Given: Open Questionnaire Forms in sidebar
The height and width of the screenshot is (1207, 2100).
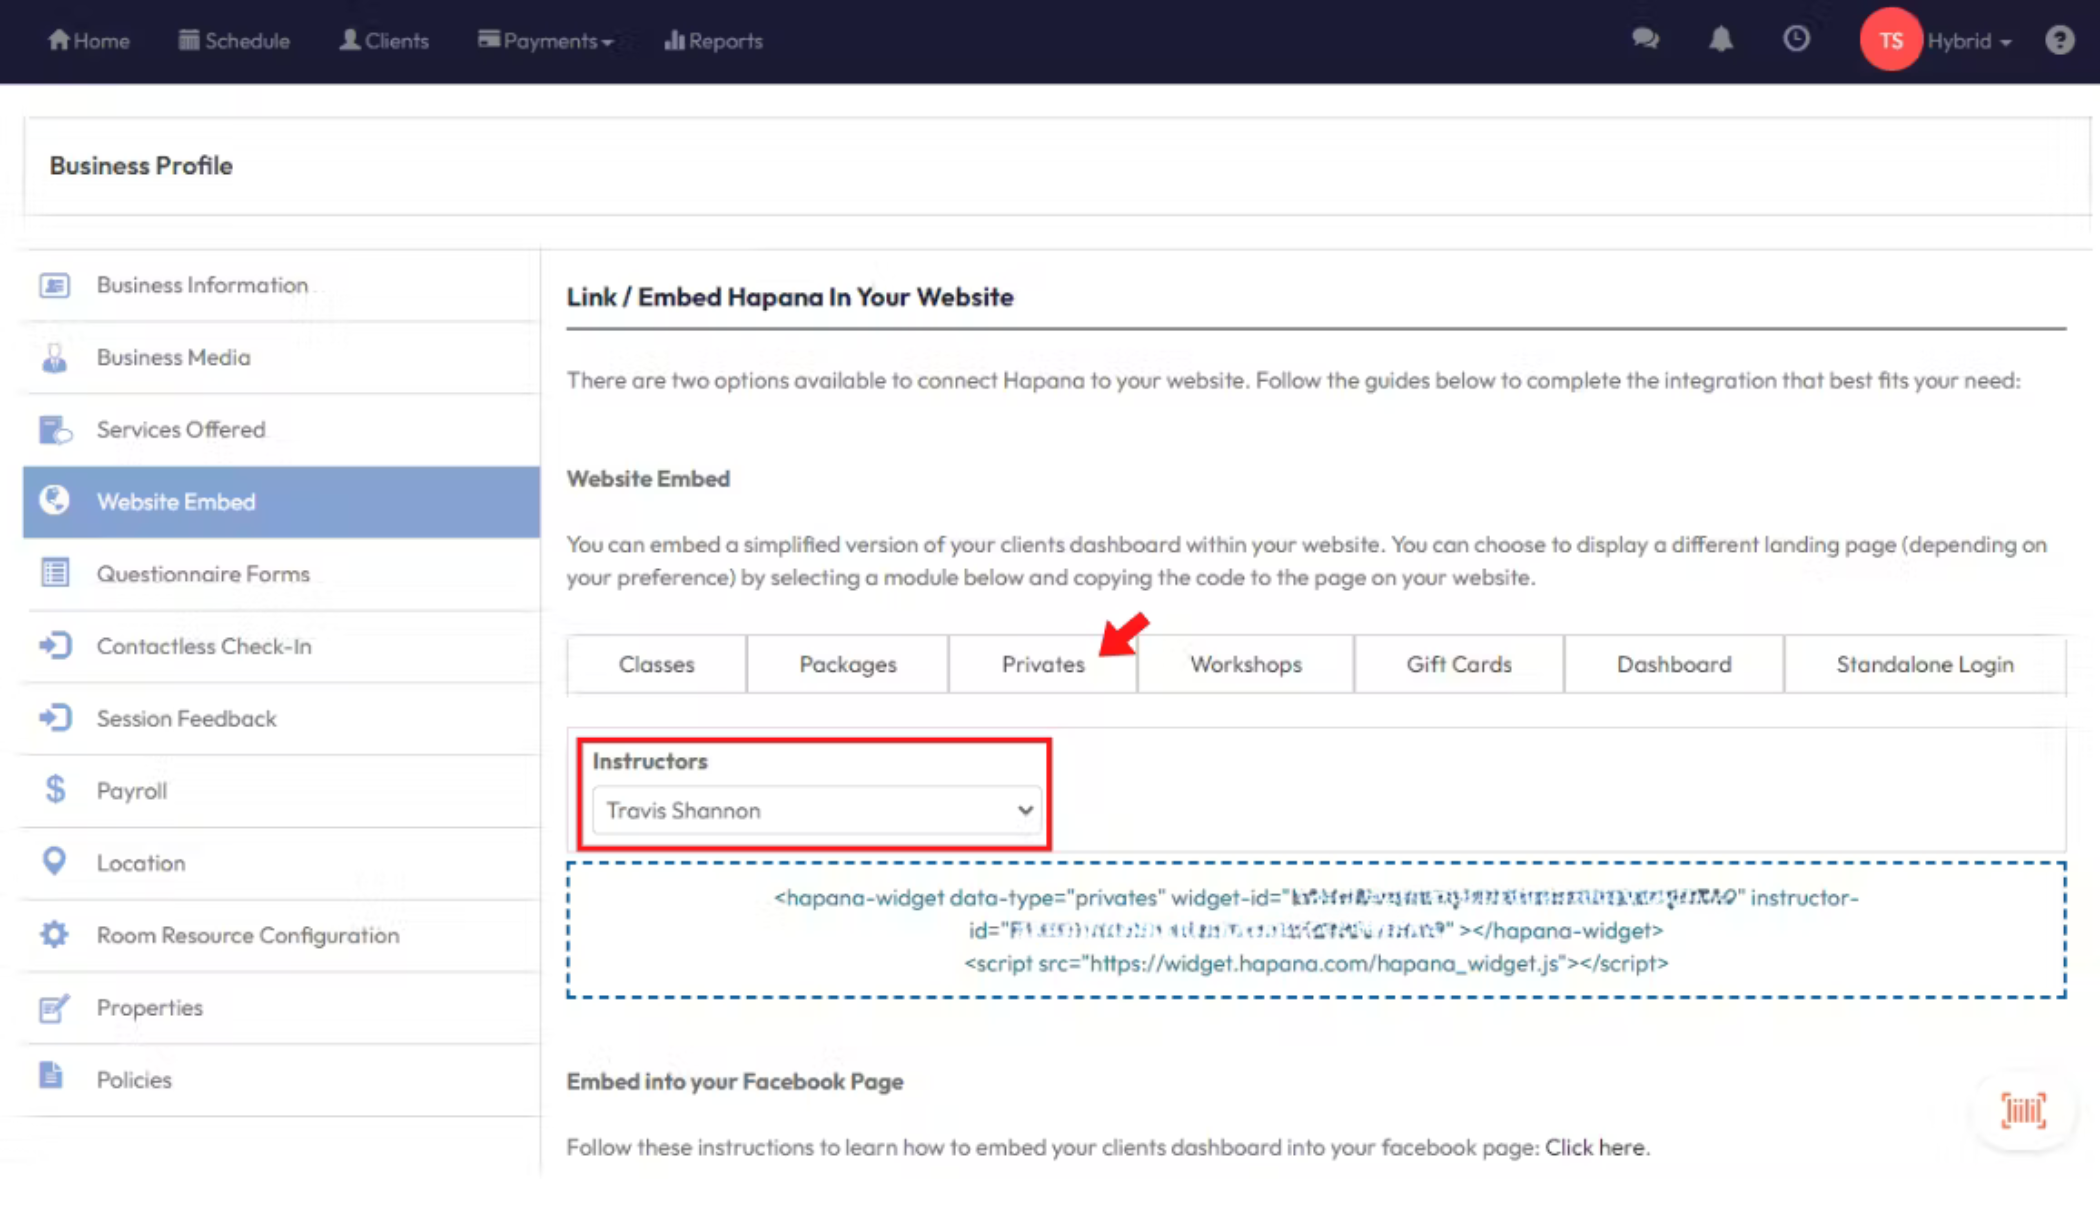Looking at the screenshot, I should click(202, 574).
